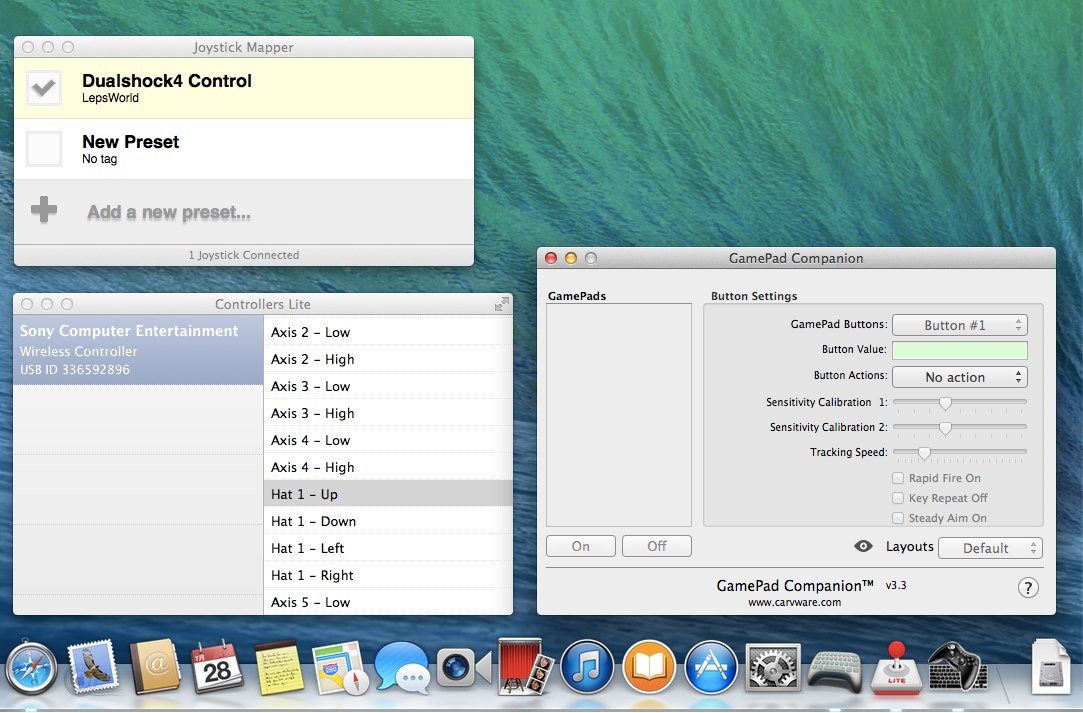The width and height of the screenshot is (1083, 713).
Task: Open Safari from the dock
Action: click(31, 667)
